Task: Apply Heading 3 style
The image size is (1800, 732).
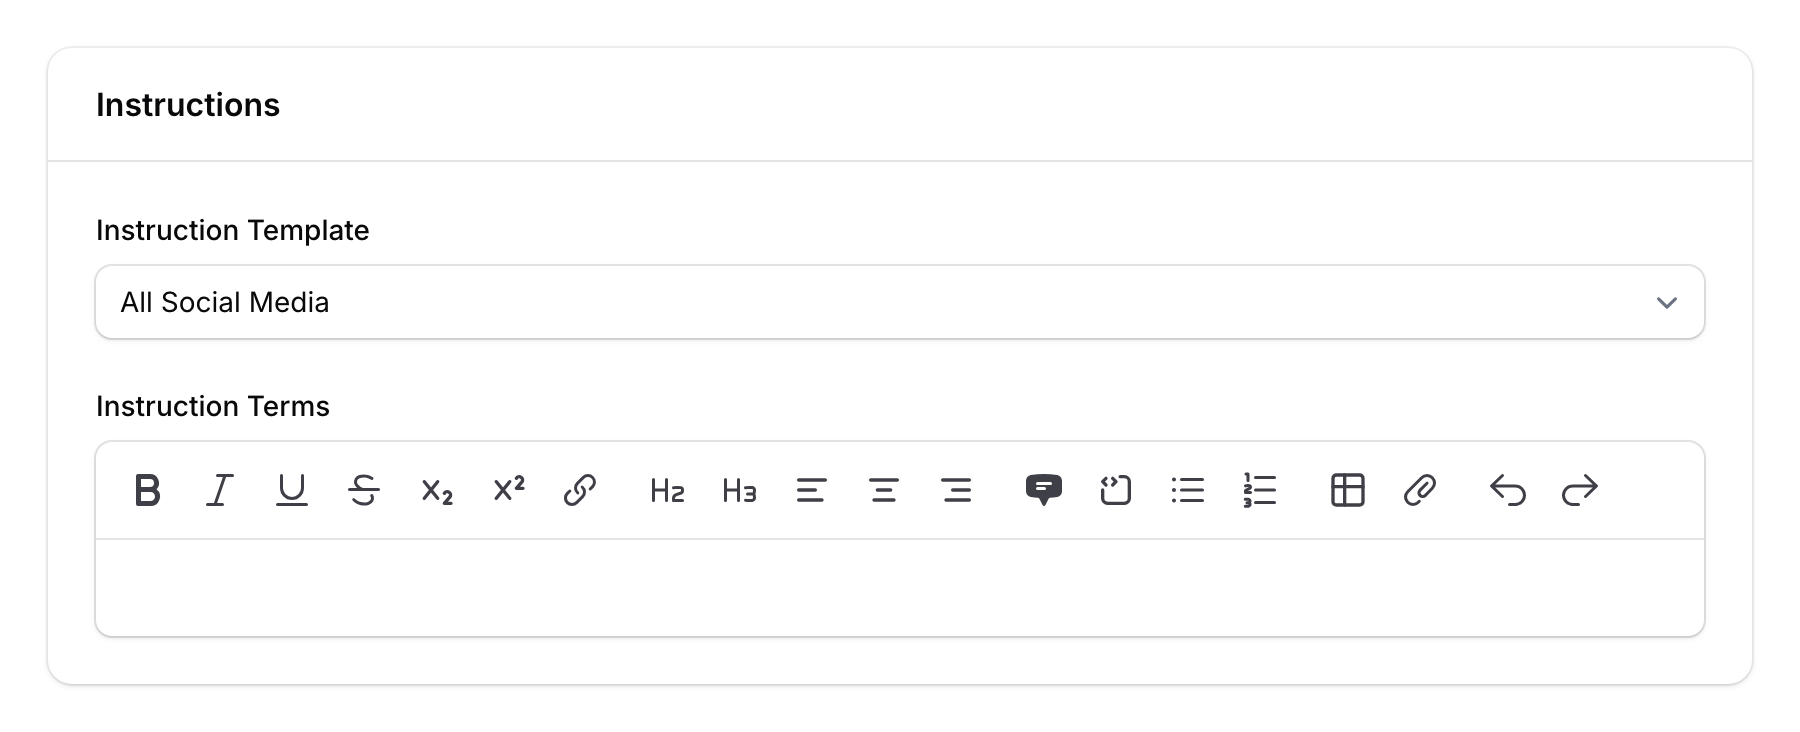Action: (x=738, y=490)
